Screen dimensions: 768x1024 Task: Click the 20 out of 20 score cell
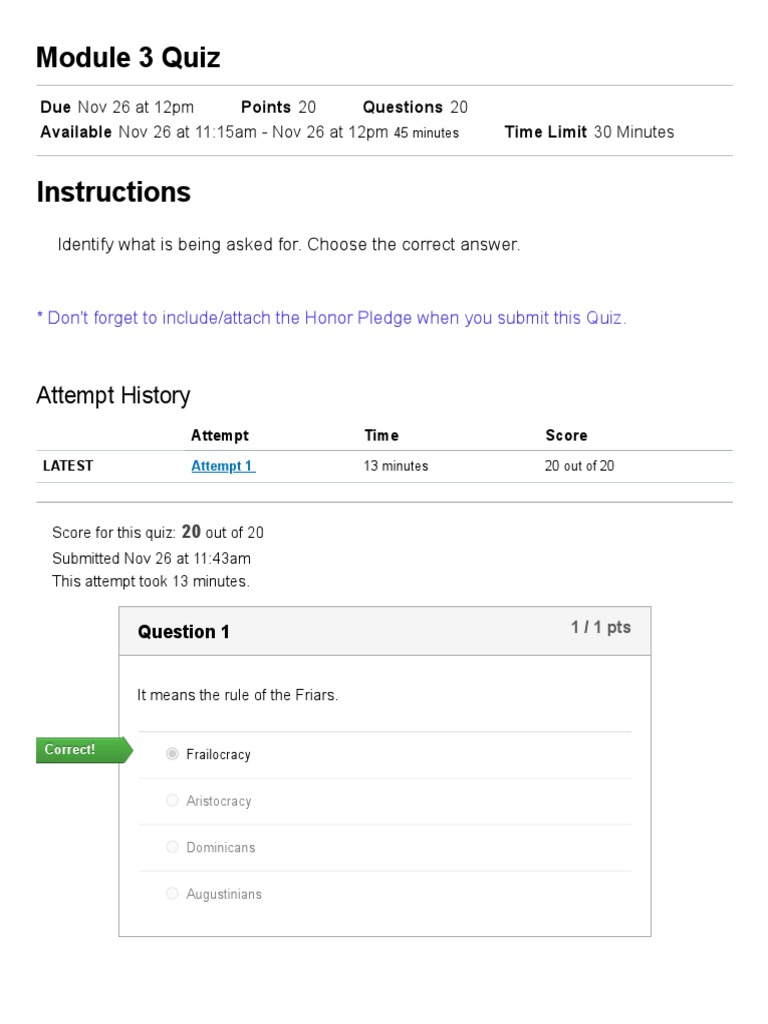[579, 466]
